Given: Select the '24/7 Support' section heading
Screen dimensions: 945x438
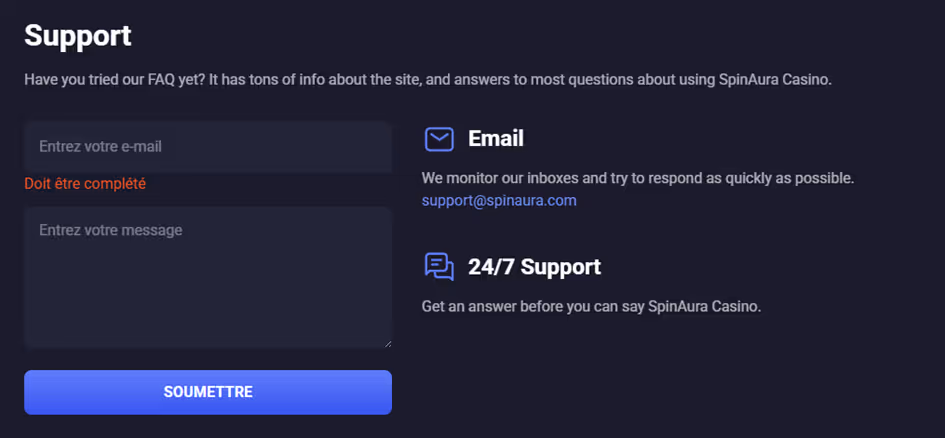Looking at the screenshot, I should point(534,267).
